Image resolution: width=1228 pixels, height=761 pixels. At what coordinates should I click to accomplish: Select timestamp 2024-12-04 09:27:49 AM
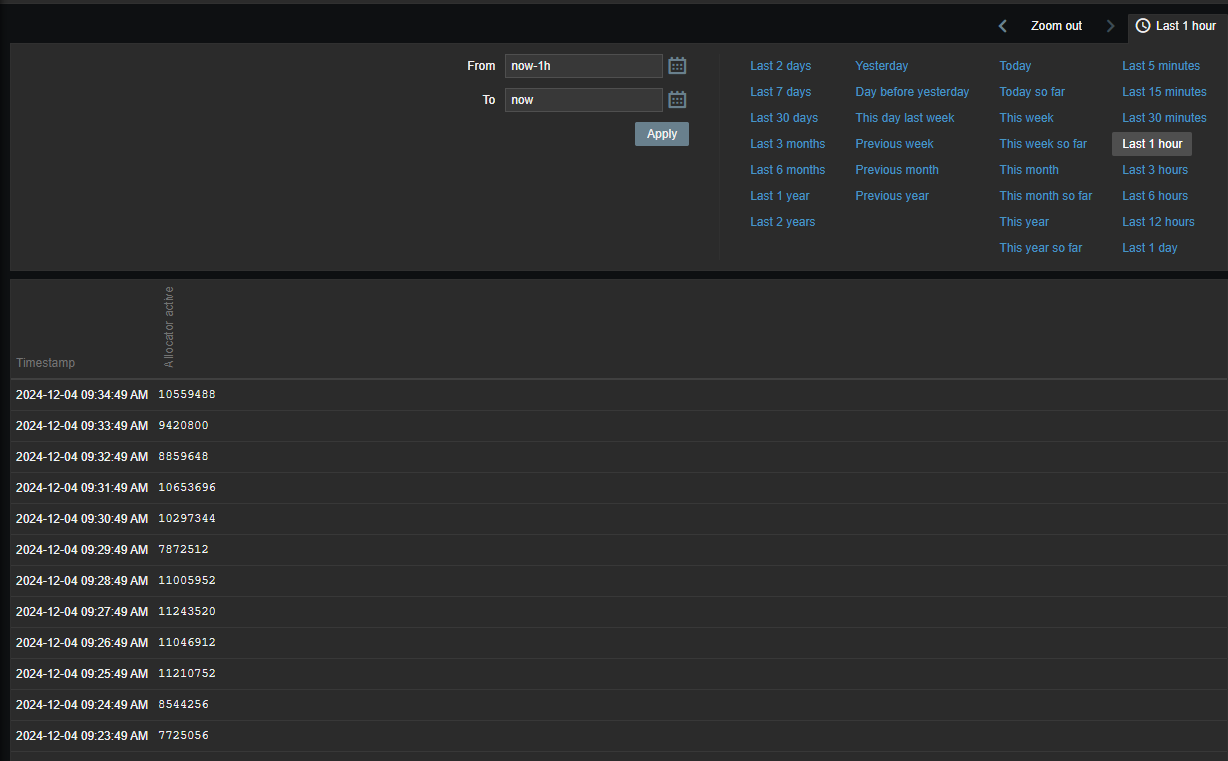82,612
